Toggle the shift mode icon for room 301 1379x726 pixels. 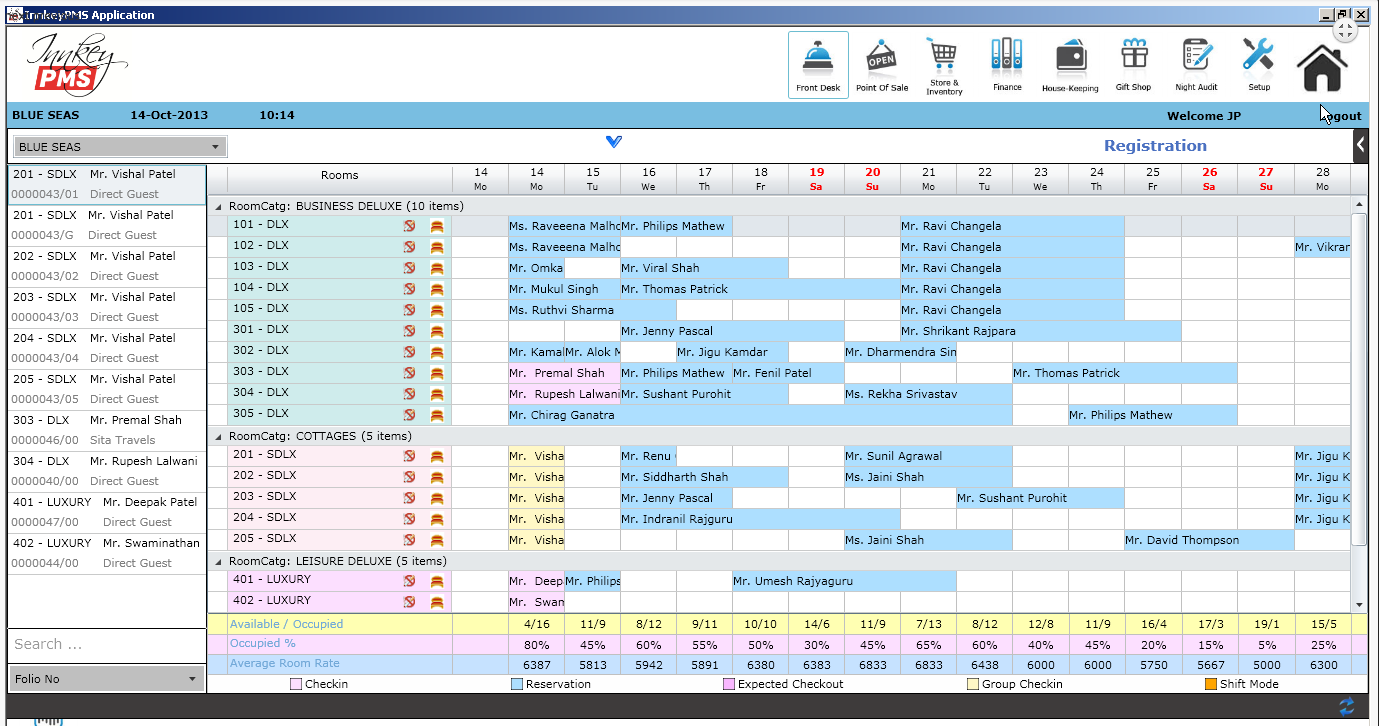pos(436,330)
